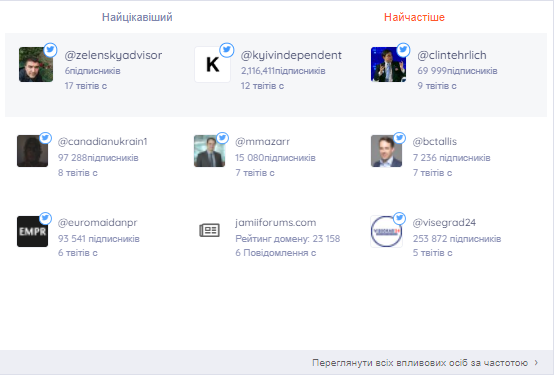Click '17 твітів с' under @zelenskyadvisor
This screenshot has width=559, height=377.
pyautogui.click(x=86, y=86)
